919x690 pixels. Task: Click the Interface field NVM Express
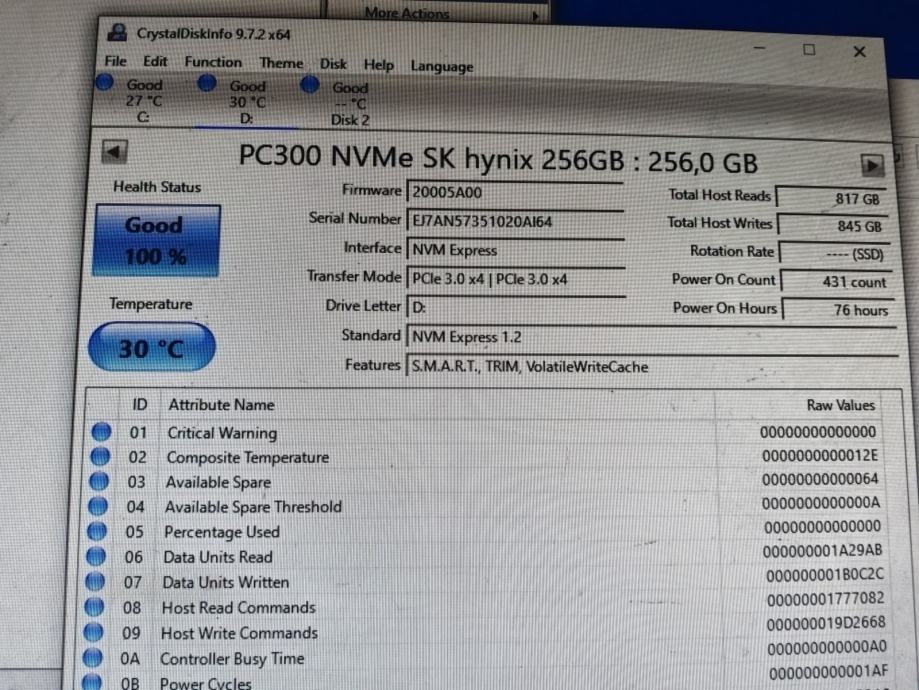pos(515,250)
